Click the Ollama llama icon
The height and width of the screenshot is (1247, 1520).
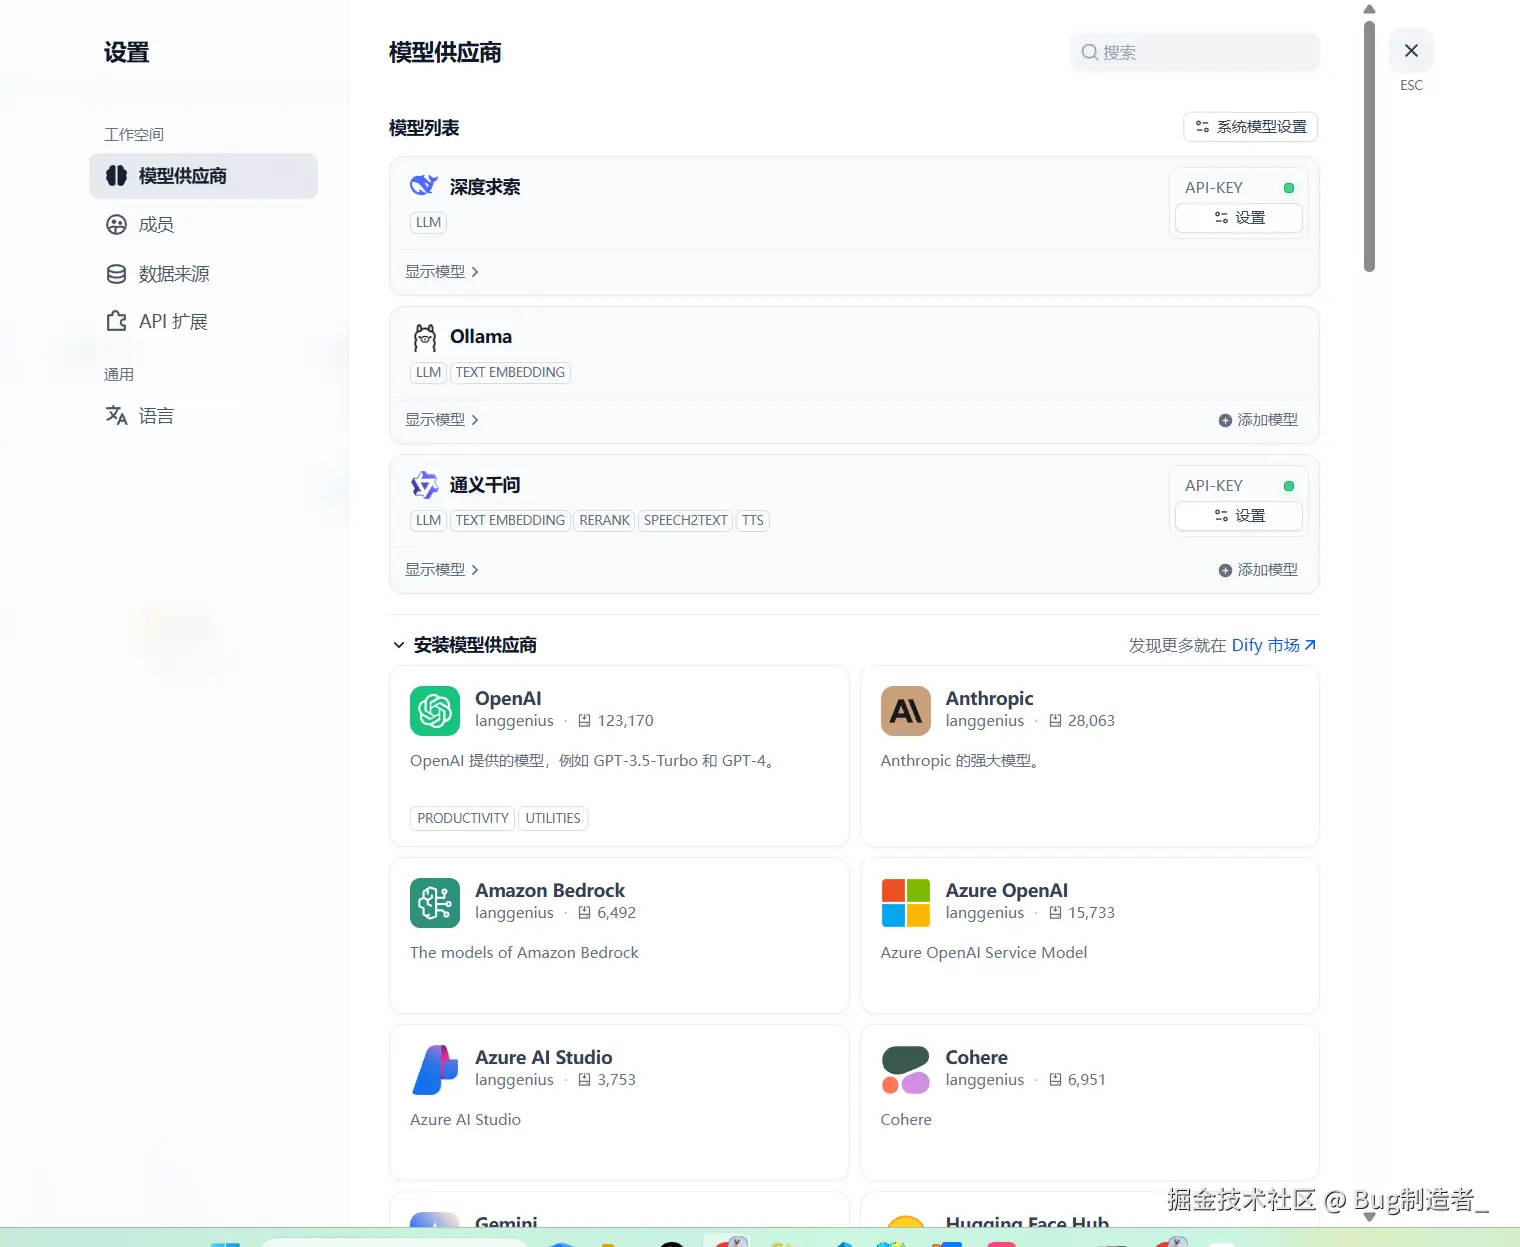(x=424, y=336)
